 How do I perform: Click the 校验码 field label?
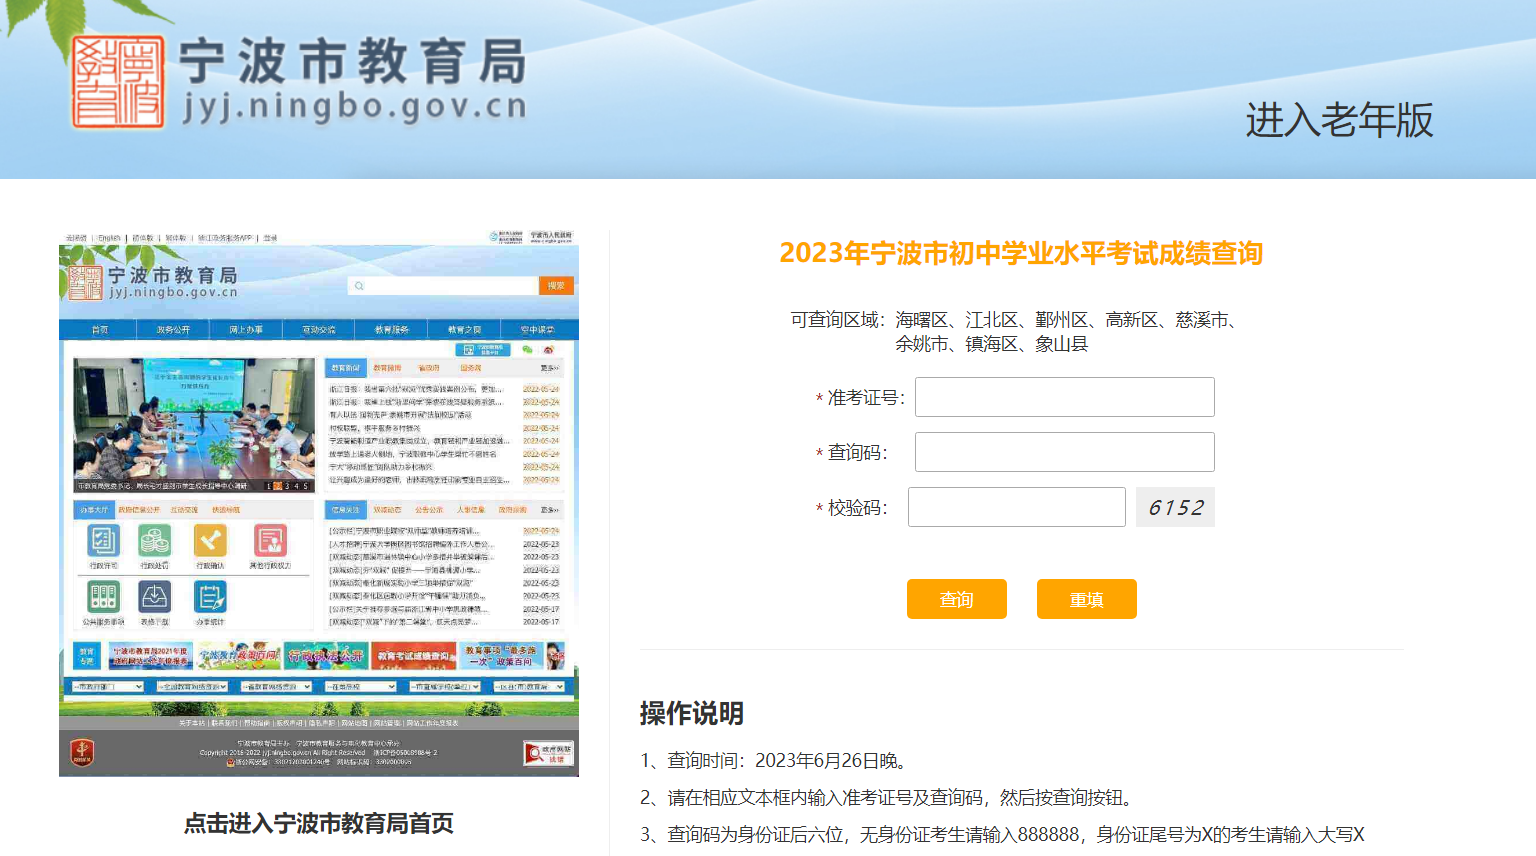pos(857,508)
